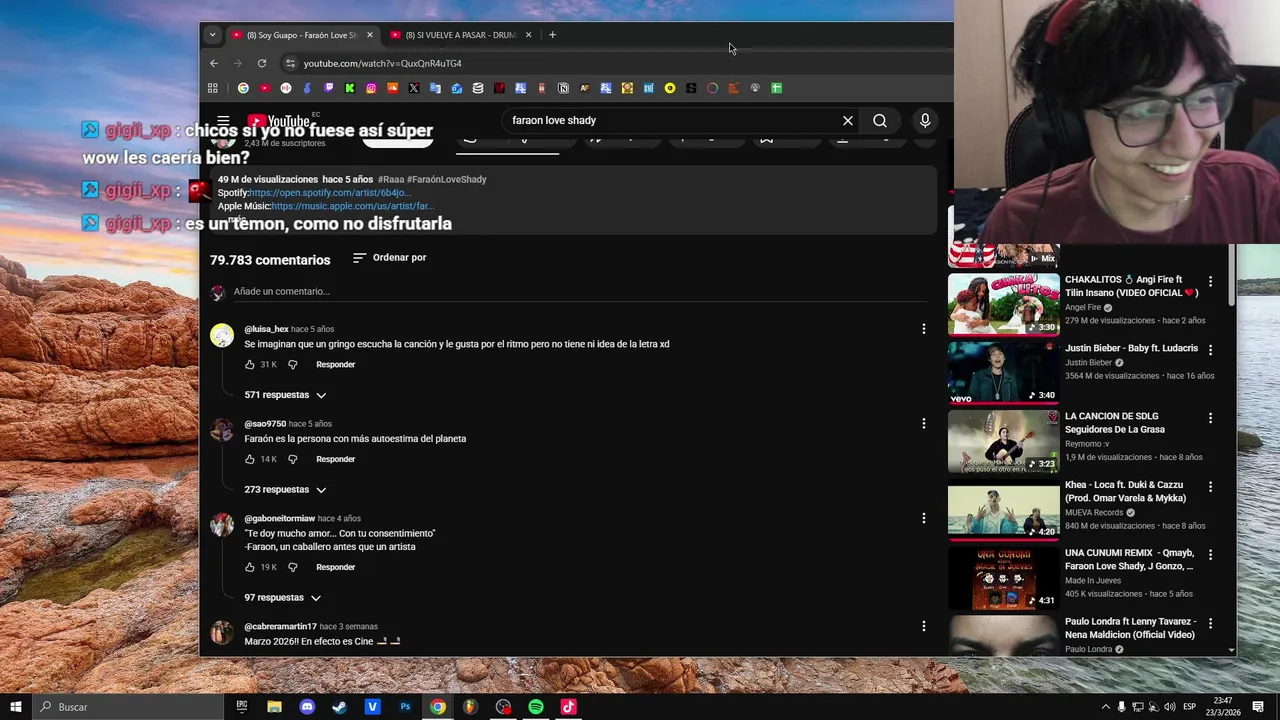This screenshot has height=720, width=1280.
Task: Open Windows notification center icon
Action: click(1258, 707)
